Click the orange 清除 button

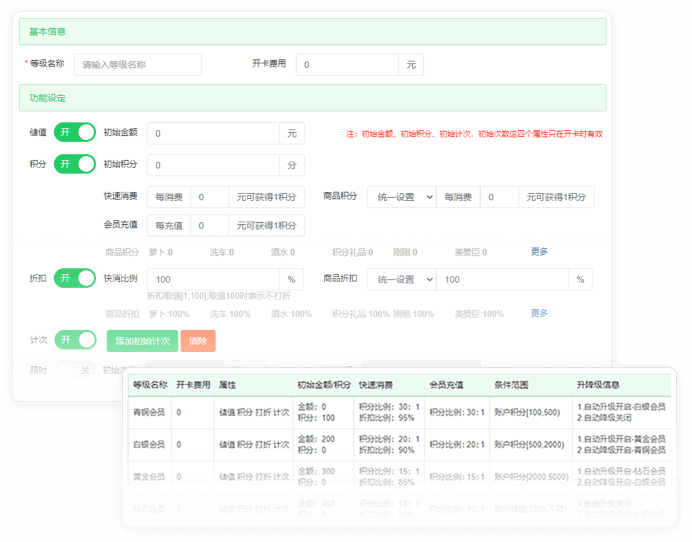coord(198,341)
